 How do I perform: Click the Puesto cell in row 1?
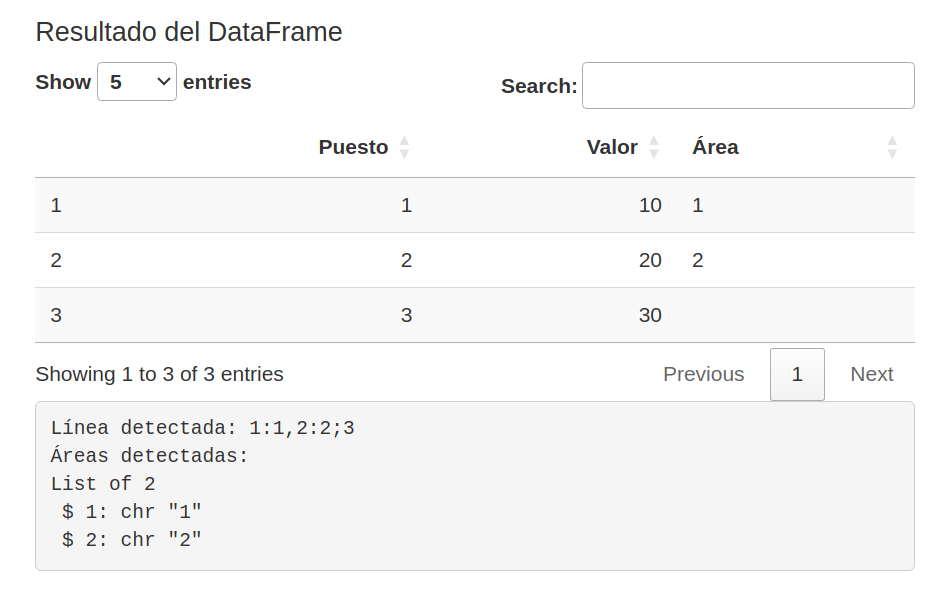click(406, 205)
